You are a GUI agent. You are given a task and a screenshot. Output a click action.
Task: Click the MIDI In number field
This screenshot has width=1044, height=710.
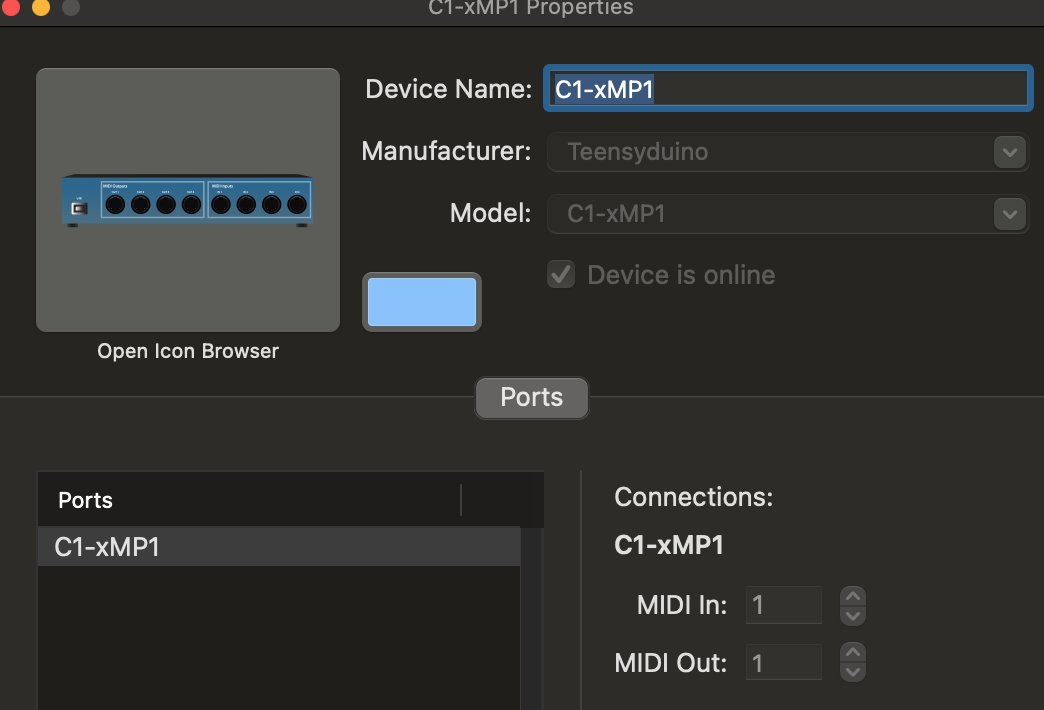point(784,605)
